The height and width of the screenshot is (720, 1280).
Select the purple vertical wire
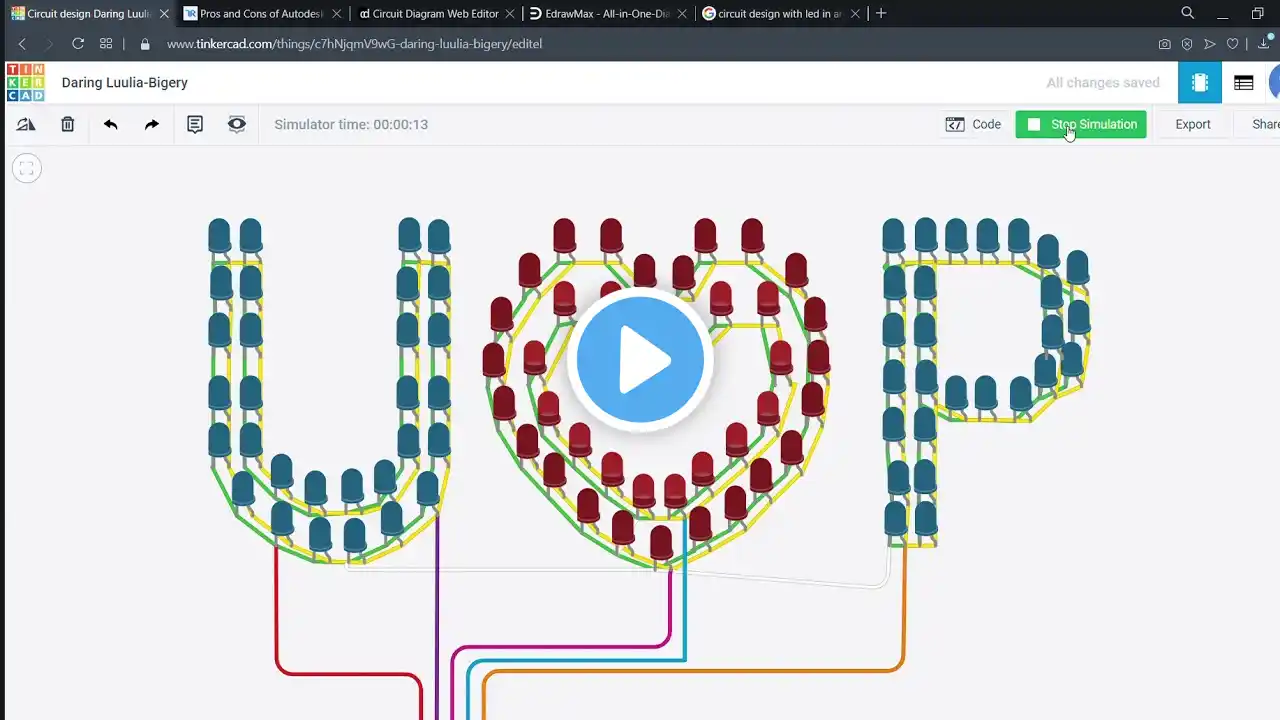437,615
